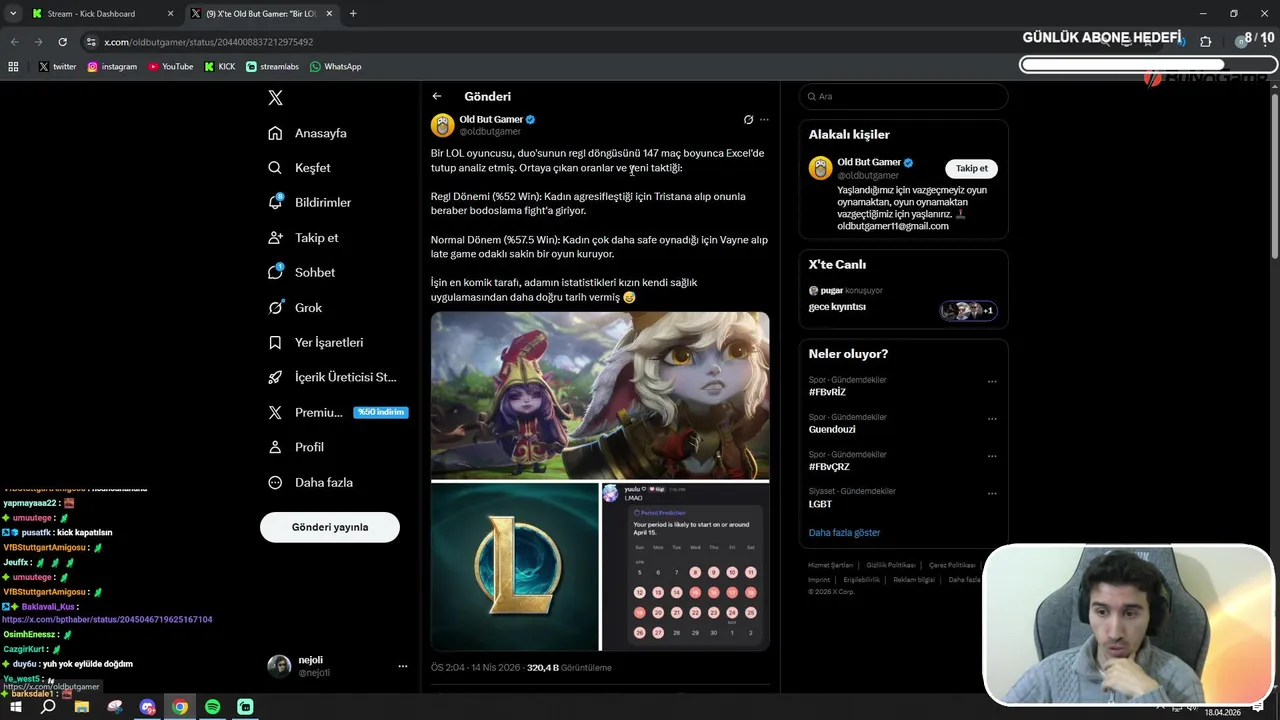The width and height of the screenshot is (1280, 720).
Task: Open more options for #FBvRİZ trend
Action: (992, 381)
